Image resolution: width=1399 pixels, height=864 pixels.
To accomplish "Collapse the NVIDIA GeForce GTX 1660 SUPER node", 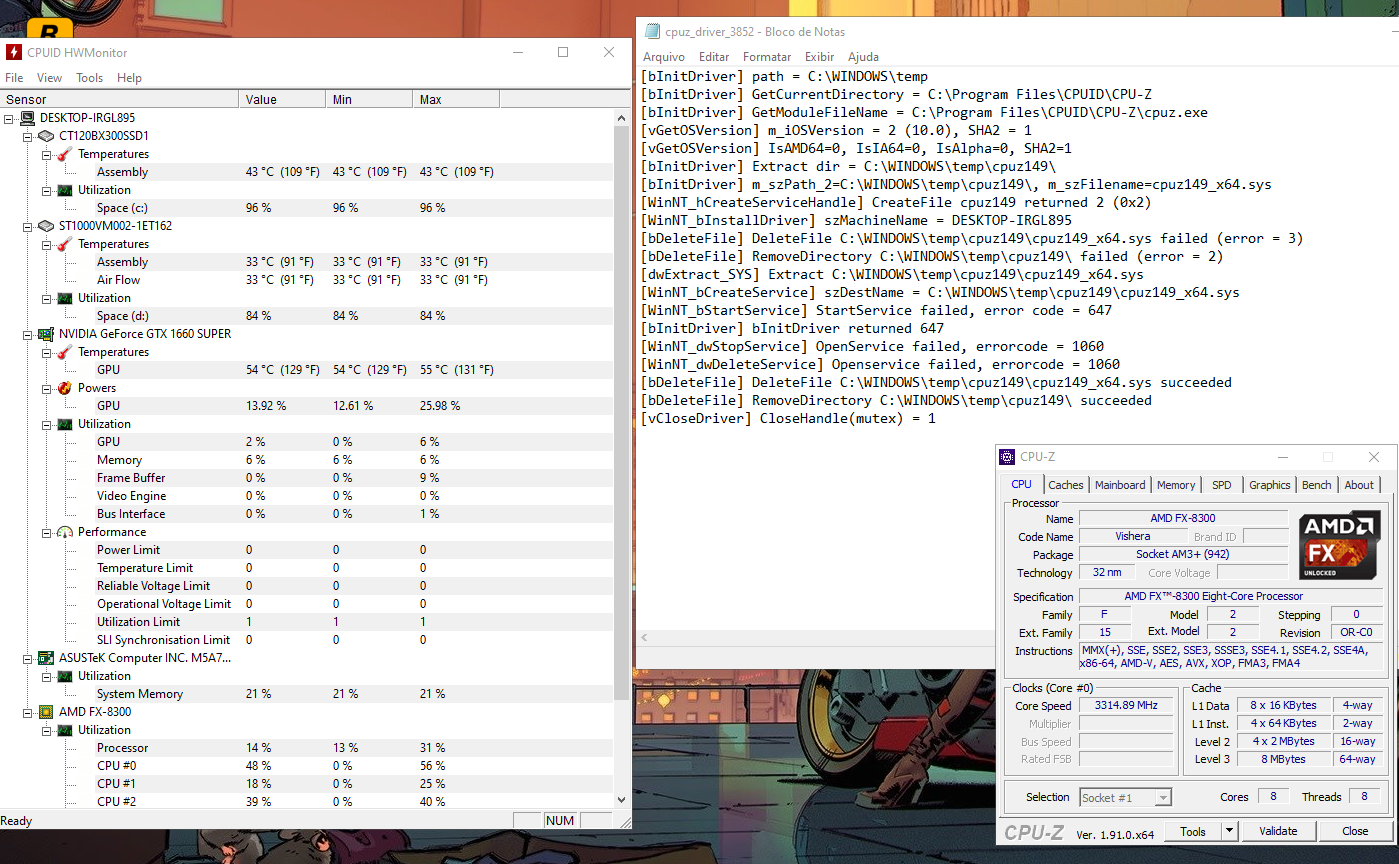I will [28, 334].
